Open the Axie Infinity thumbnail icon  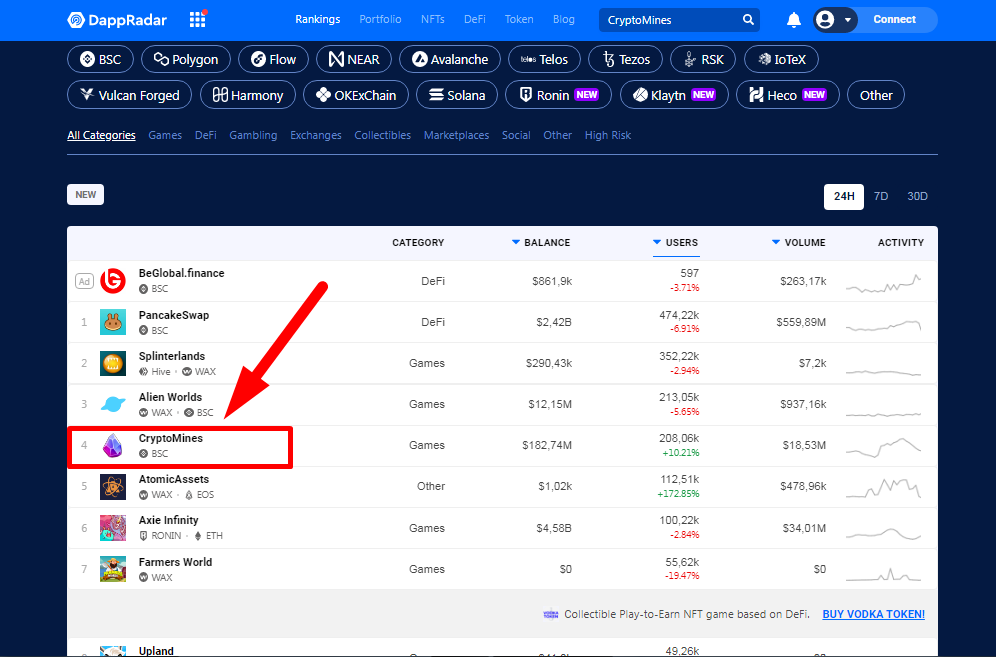pyautogui.click(x=113, y=528)
